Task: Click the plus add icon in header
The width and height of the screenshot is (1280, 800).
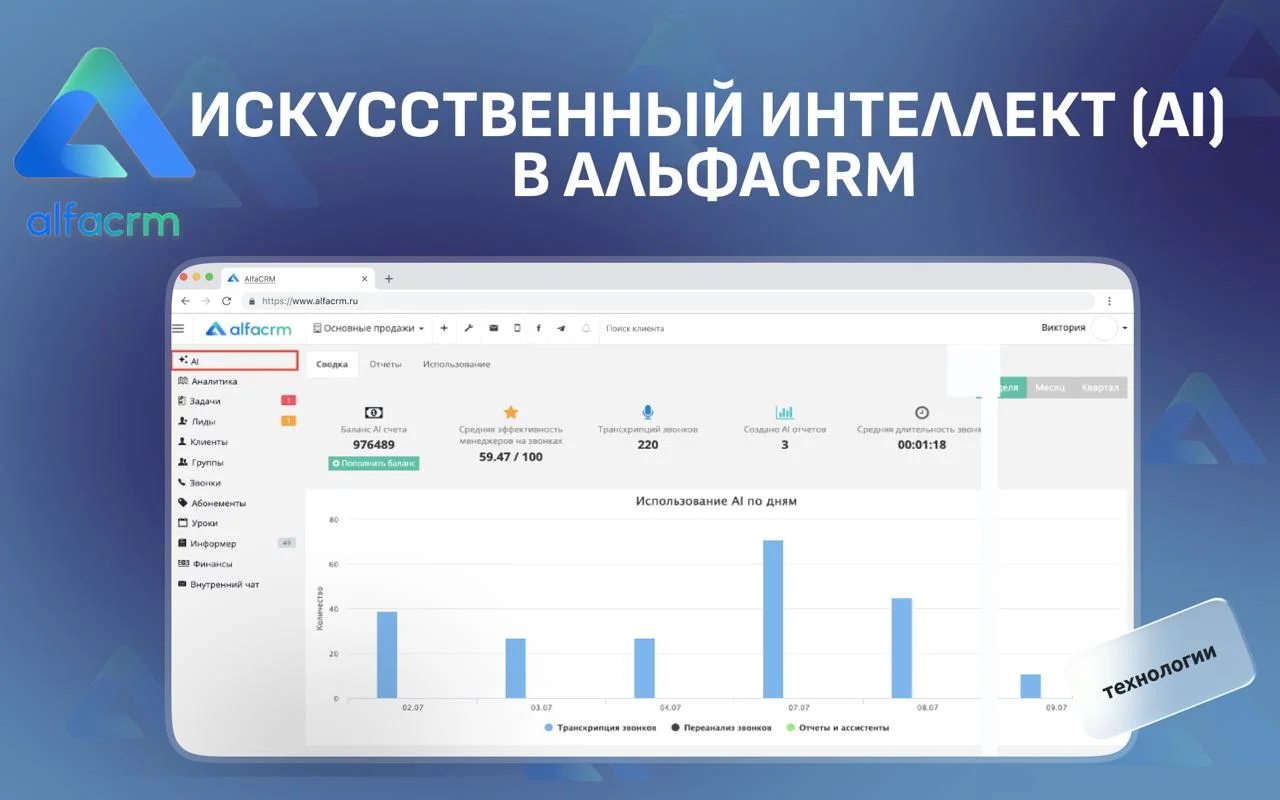Action: coord(444,328)
